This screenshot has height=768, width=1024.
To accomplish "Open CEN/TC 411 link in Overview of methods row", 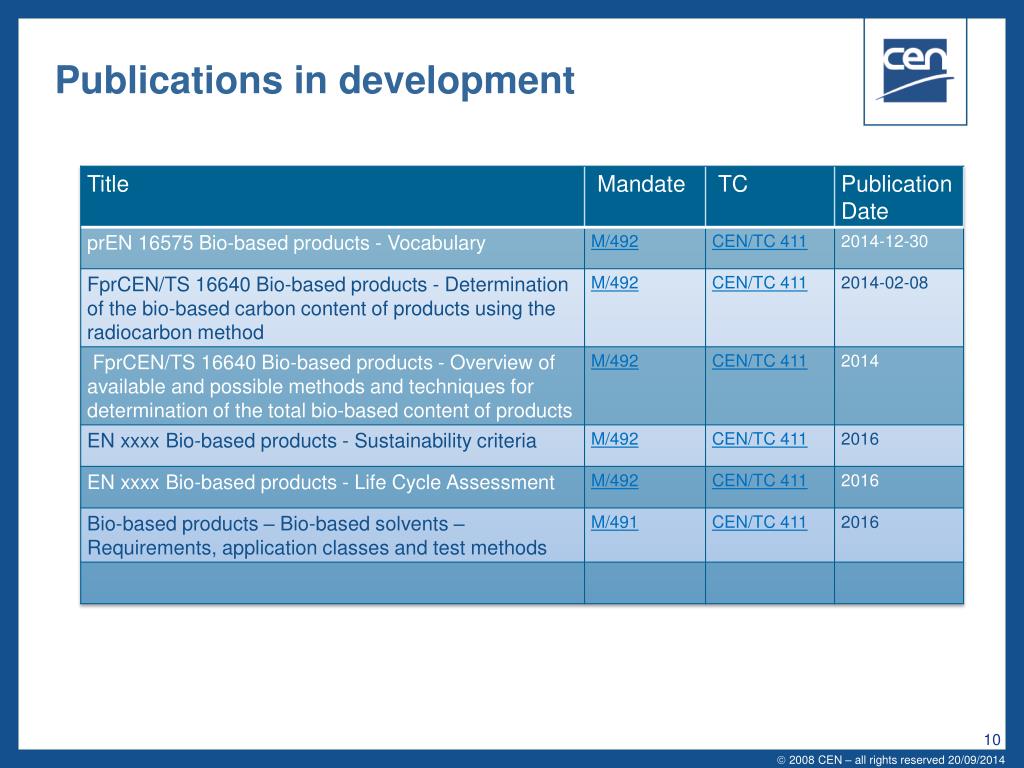I will [x=759, y=361].
